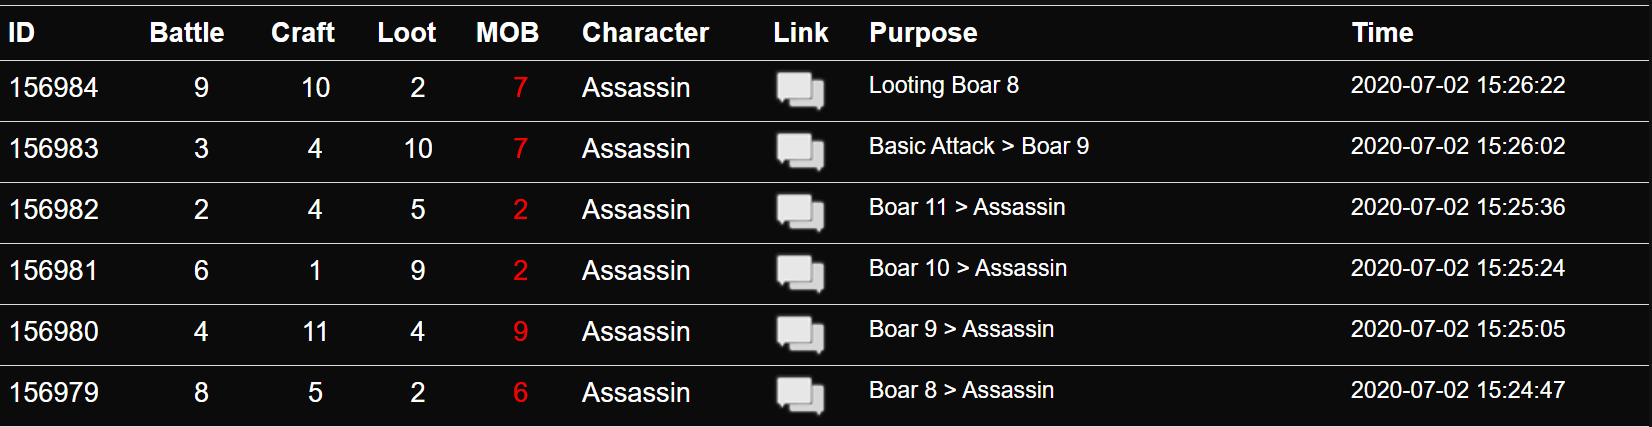Click the Time column header
This screenshot has width=1652, height=427.
1383,33
